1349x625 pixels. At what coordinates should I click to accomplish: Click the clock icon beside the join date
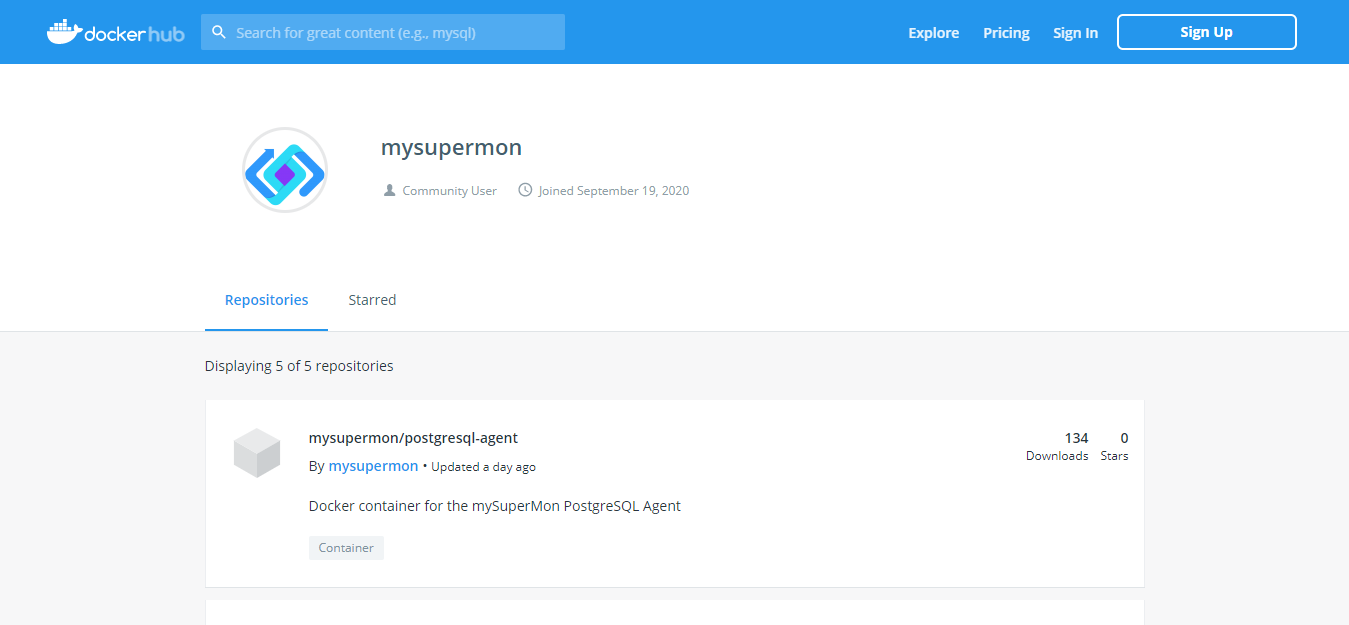525,190
